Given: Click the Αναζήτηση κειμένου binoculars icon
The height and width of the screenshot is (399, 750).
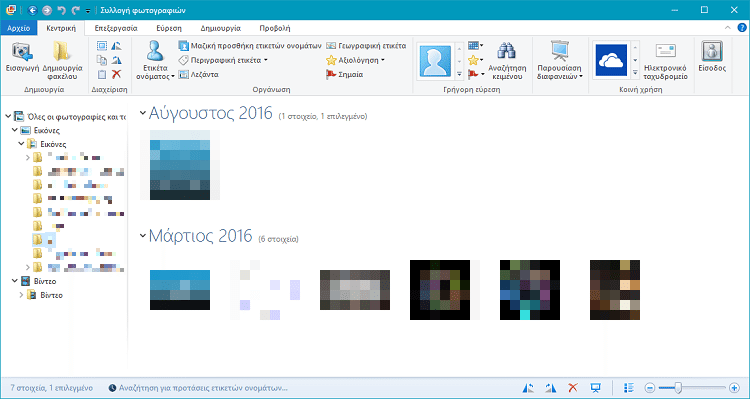Looking at the screenshot, I should point(507,51).
